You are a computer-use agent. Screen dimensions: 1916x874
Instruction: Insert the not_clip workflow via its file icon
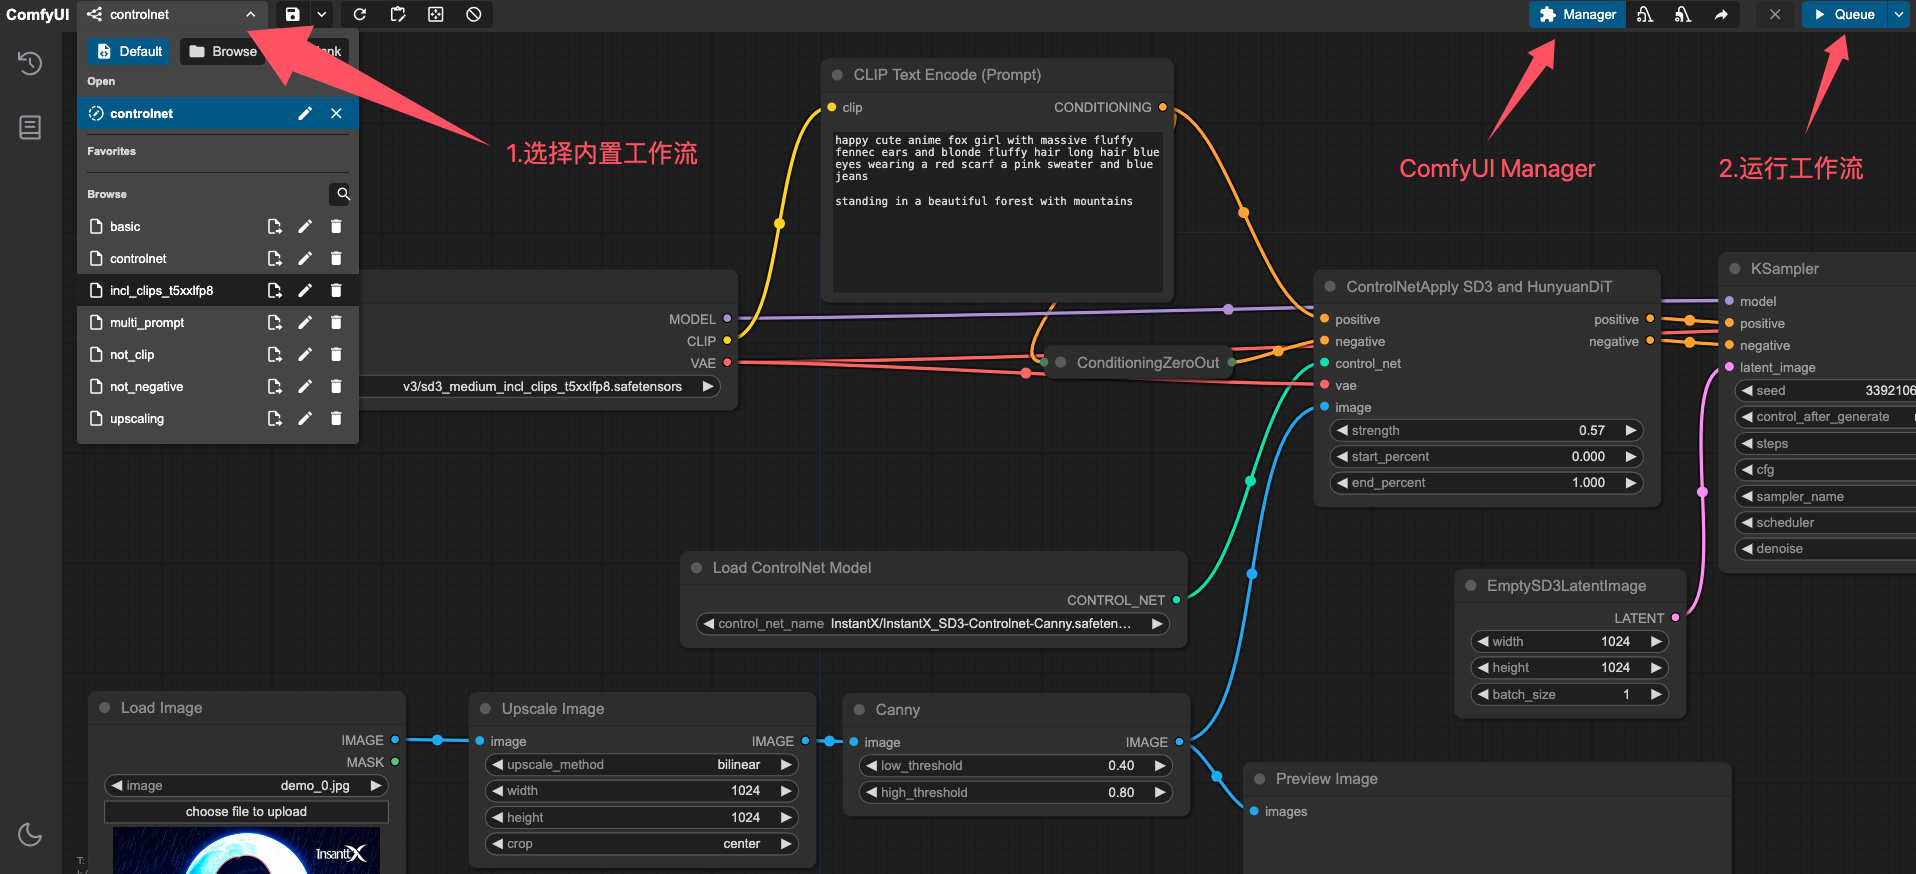pos(274,354)
